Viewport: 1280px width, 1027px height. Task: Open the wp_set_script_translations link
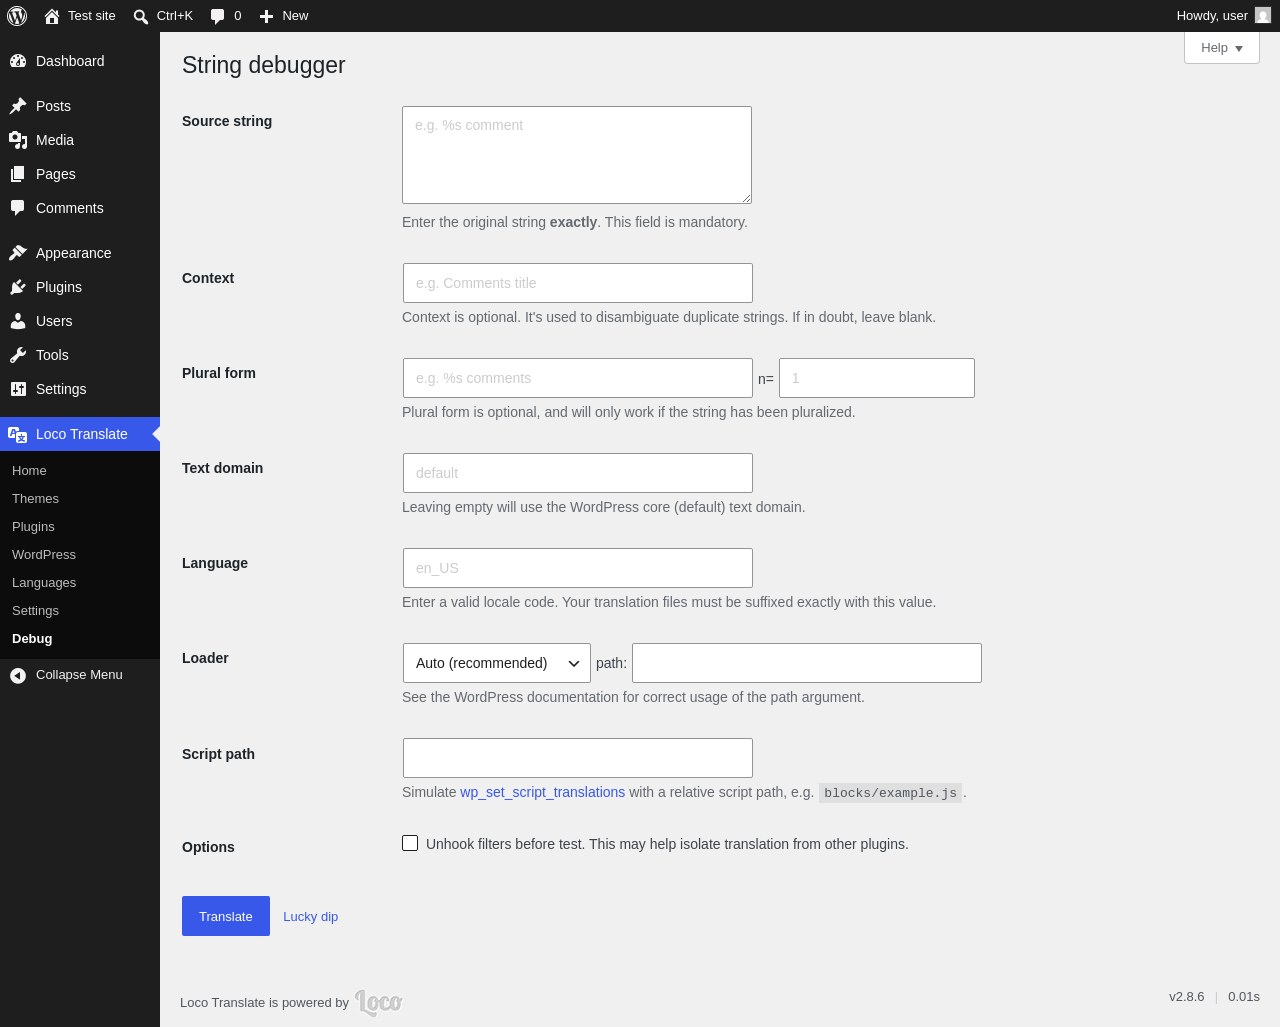pos(542,792)
